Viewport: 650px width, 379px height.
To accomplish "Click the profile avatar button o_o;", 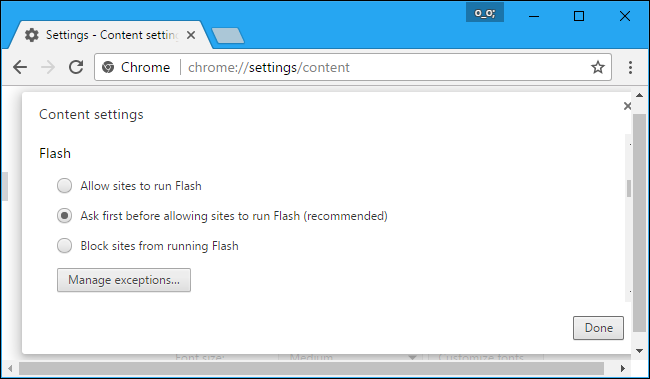I will (485, 13).
